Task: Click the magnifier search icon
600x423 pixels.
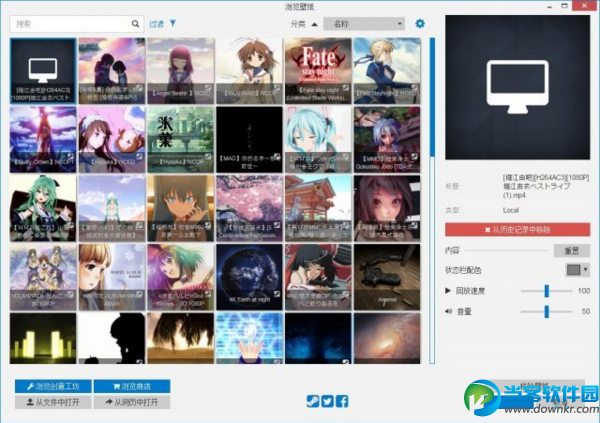Action: [x=135, y=24]
